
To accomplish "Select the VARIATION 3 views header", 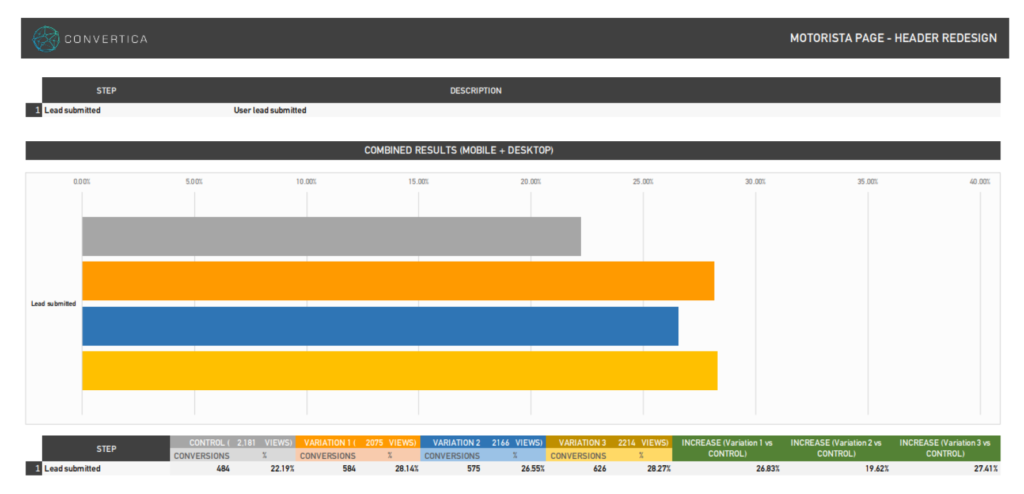I will pos(609,442).
